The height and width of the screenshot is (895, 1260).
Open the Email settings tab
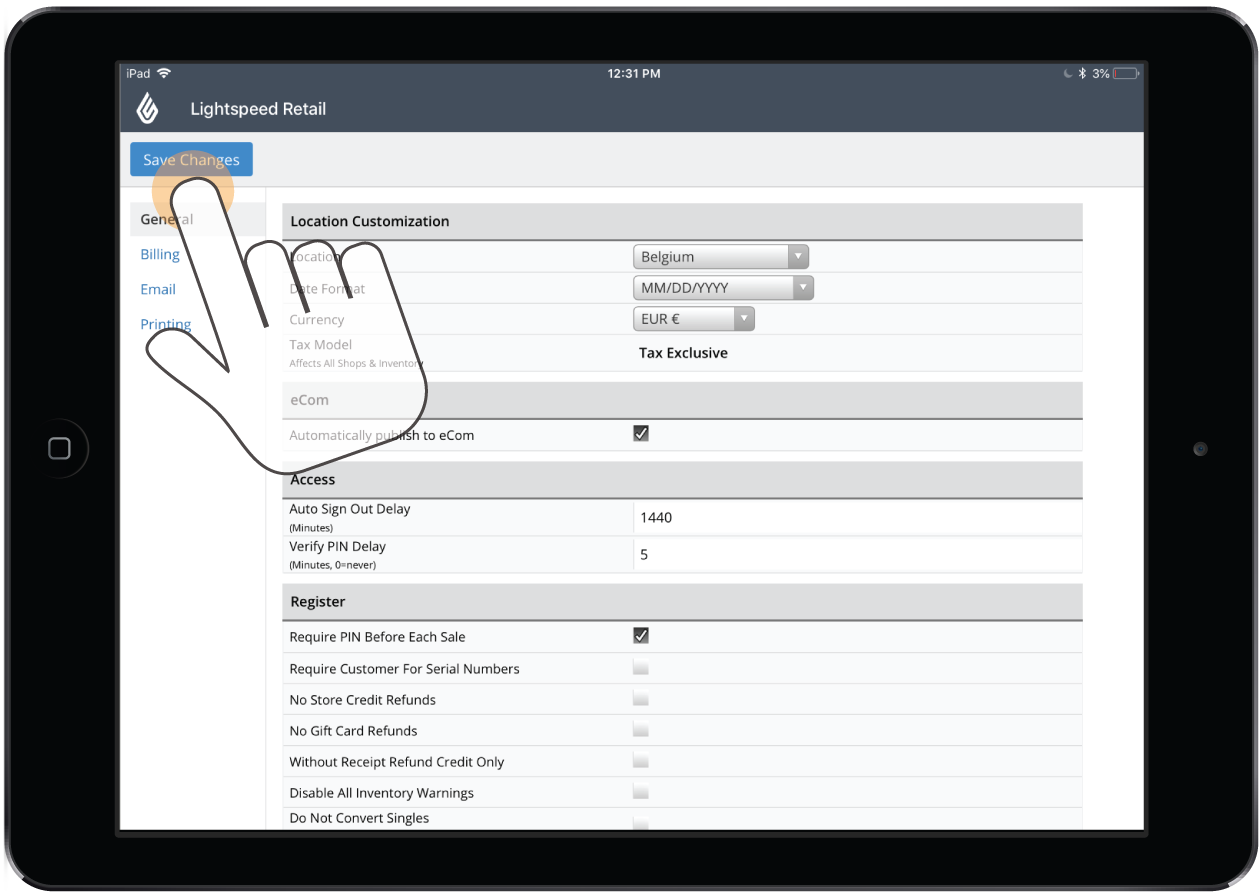click(x=158, y=289)
